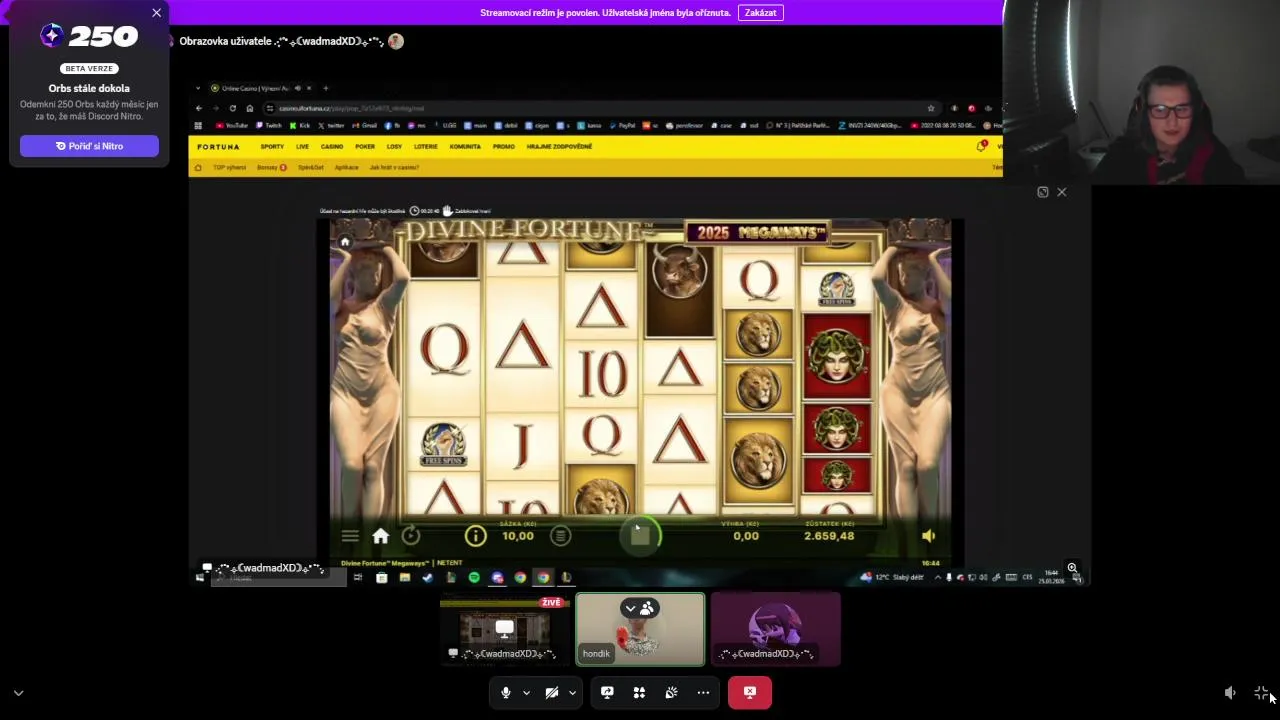The height and width of the screenshot is (720, 1280).
Task: Click the balance value 2.659,48
Action: coord(829,536)
